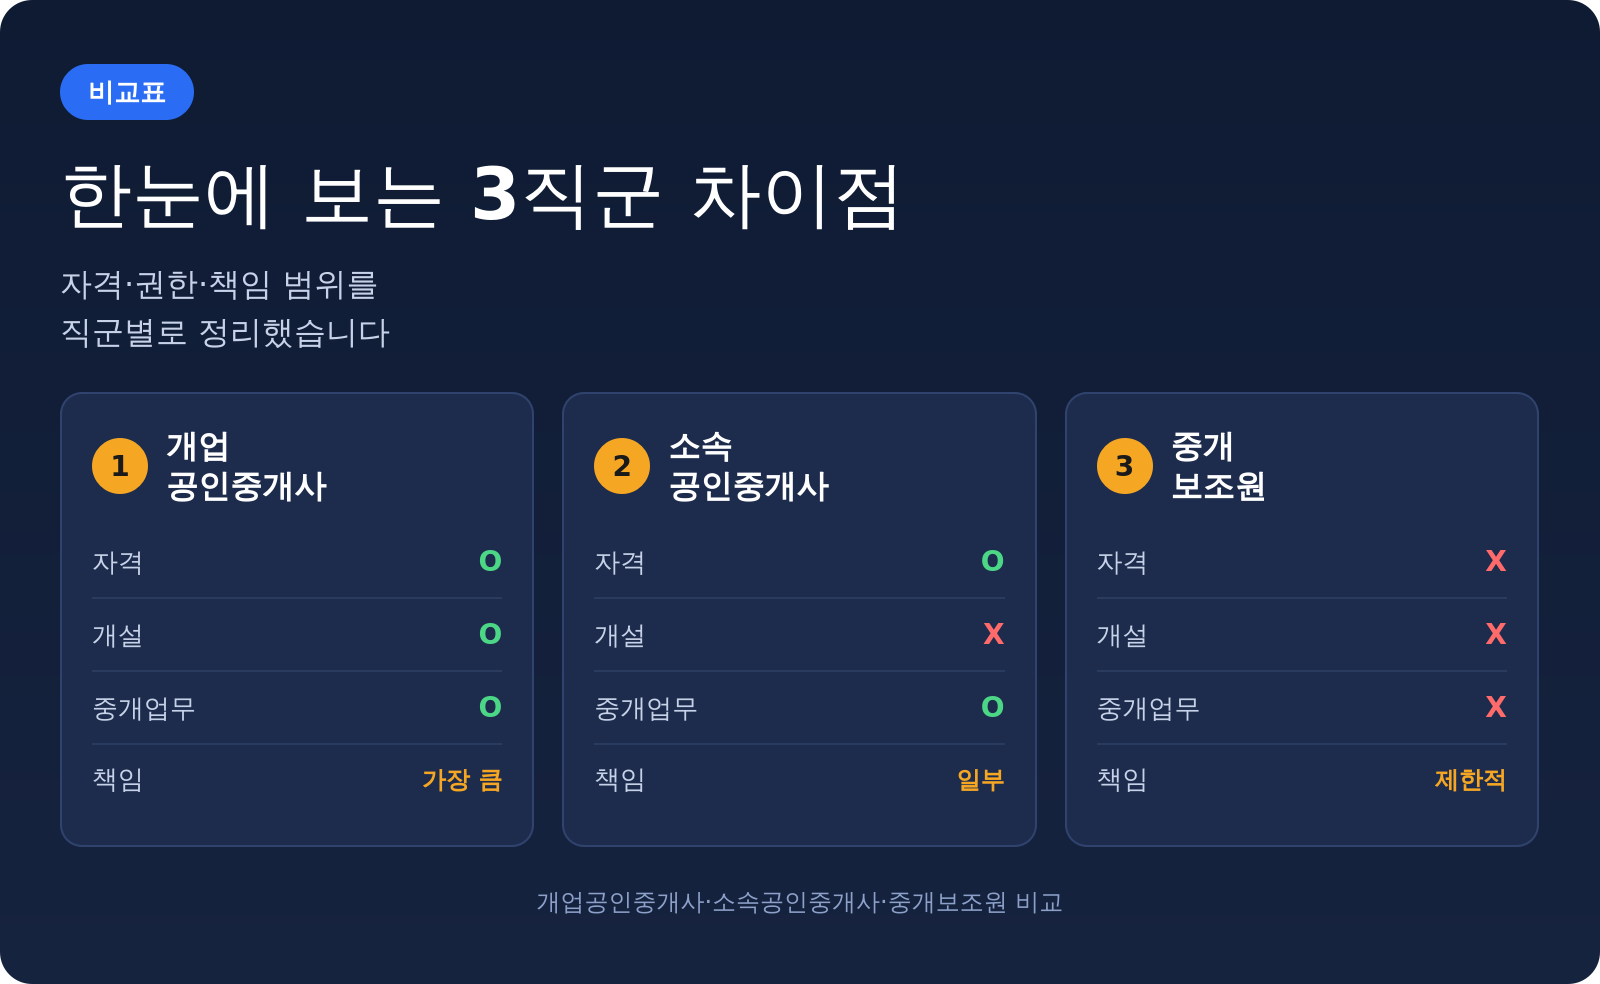Click 중개업무 row label in first card
This screenshot has height=984, width=1600.
(143, 708)
